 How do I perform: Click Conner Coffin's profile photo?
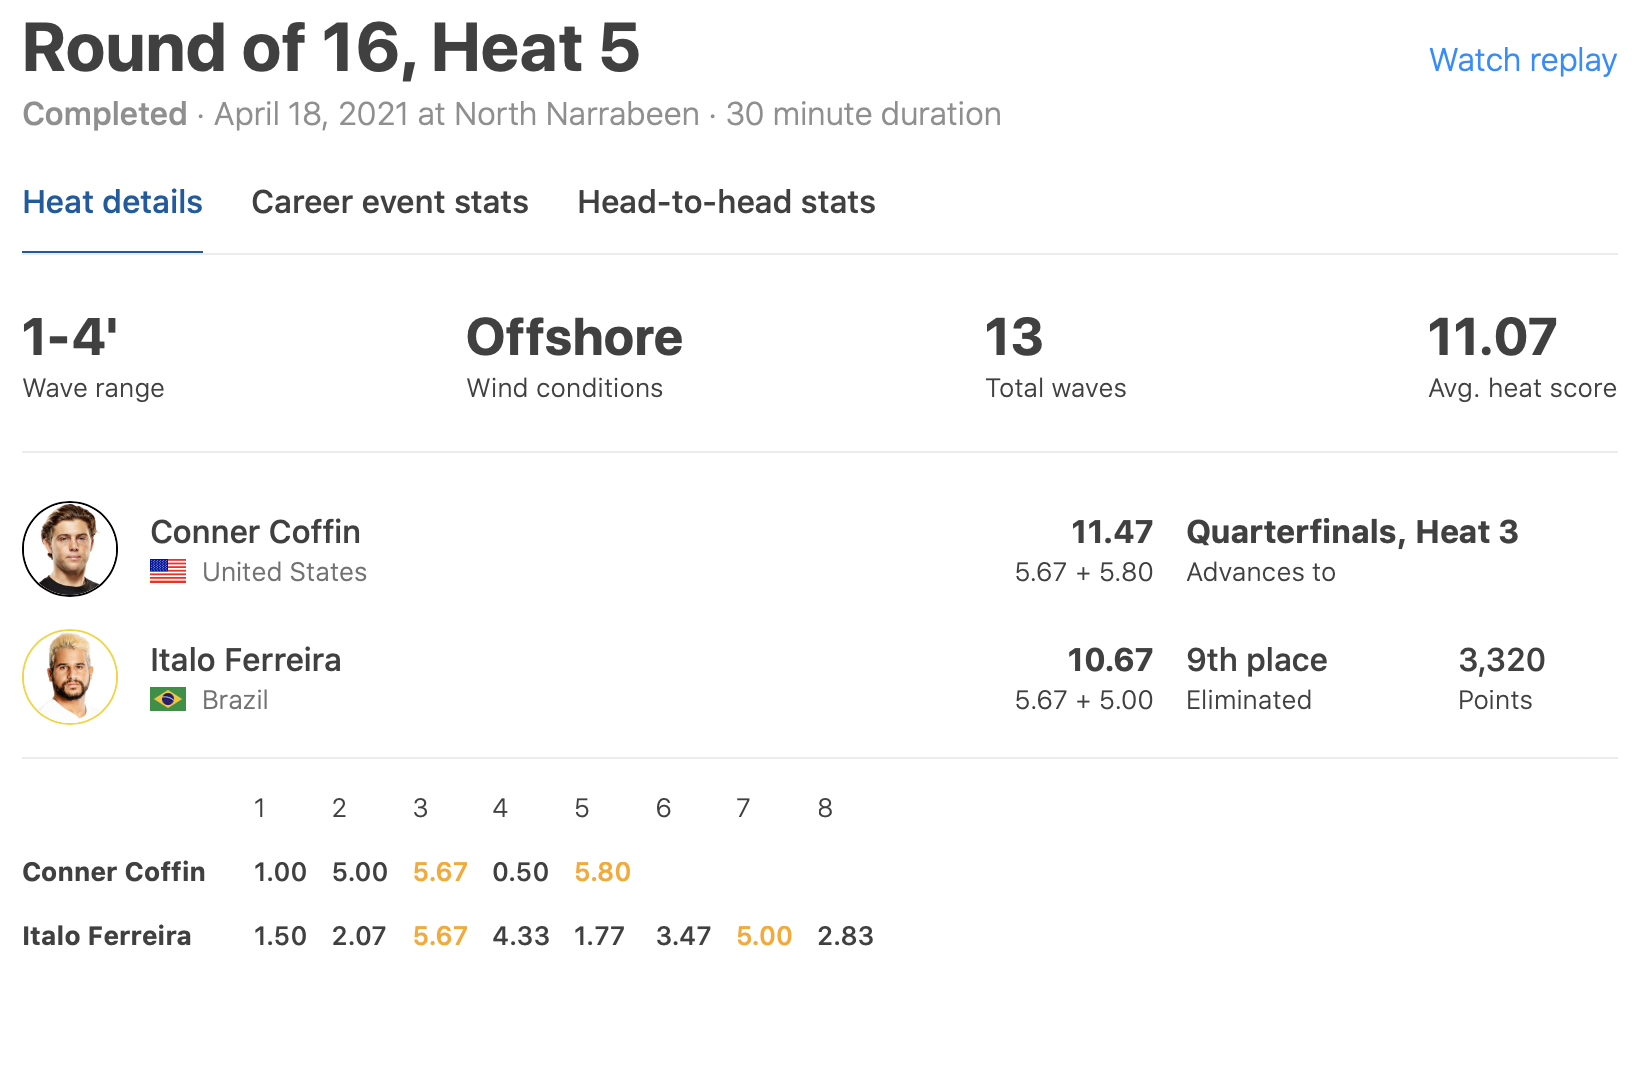(x=70, y=549)
